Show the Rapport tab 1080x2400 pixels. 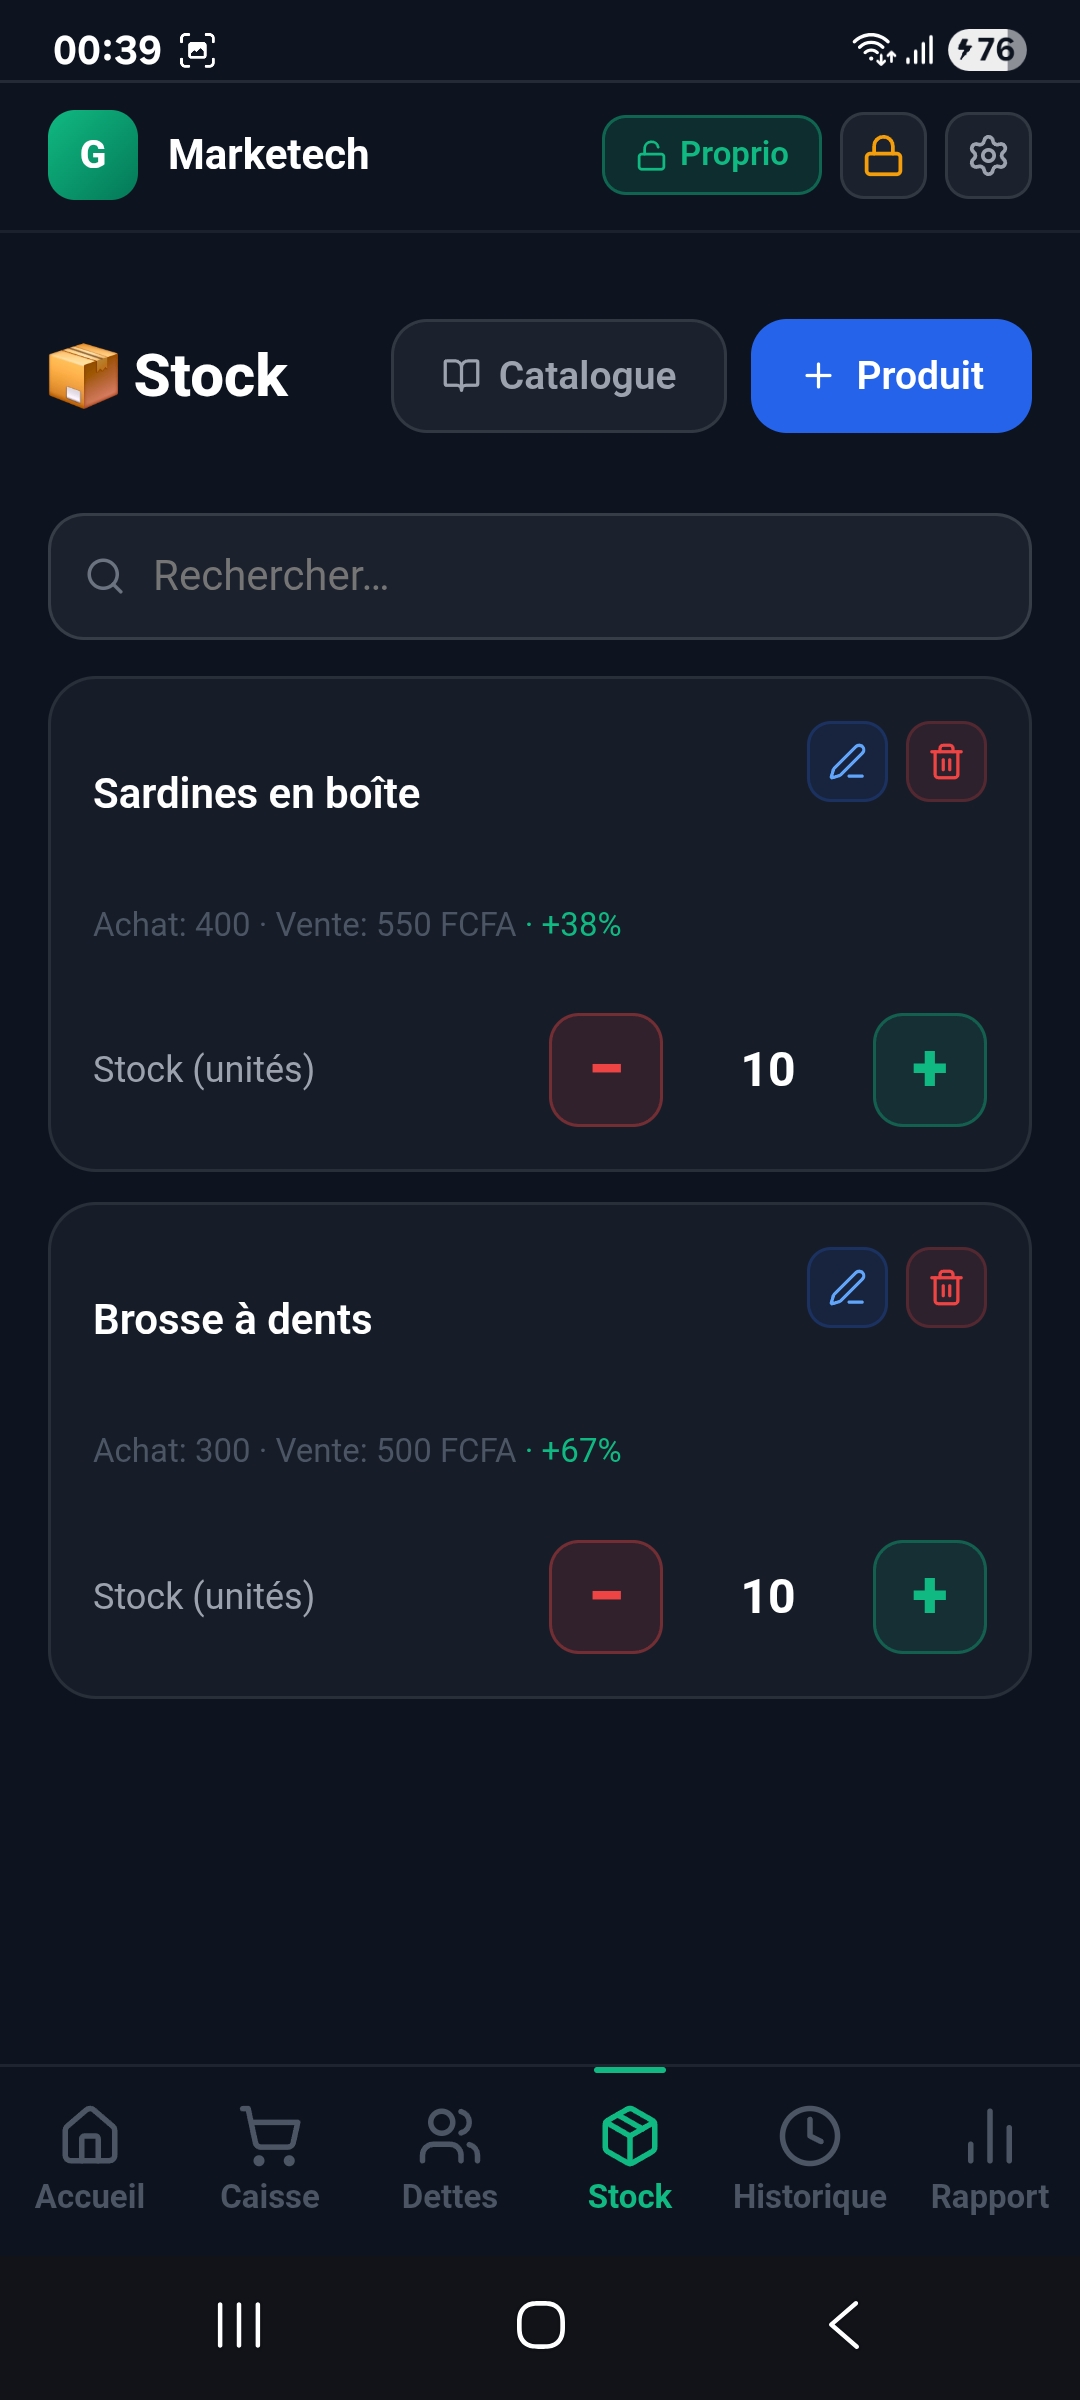click(x=990, y=2158)
